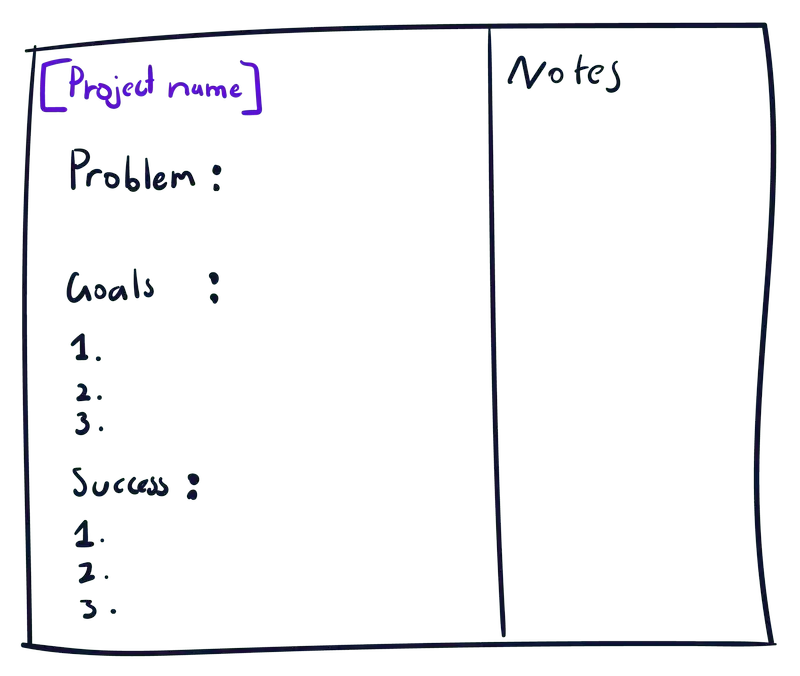The image size is (800, 676).
Task: Click the number 1 marker under Success
Action: (x=83, y=537)
